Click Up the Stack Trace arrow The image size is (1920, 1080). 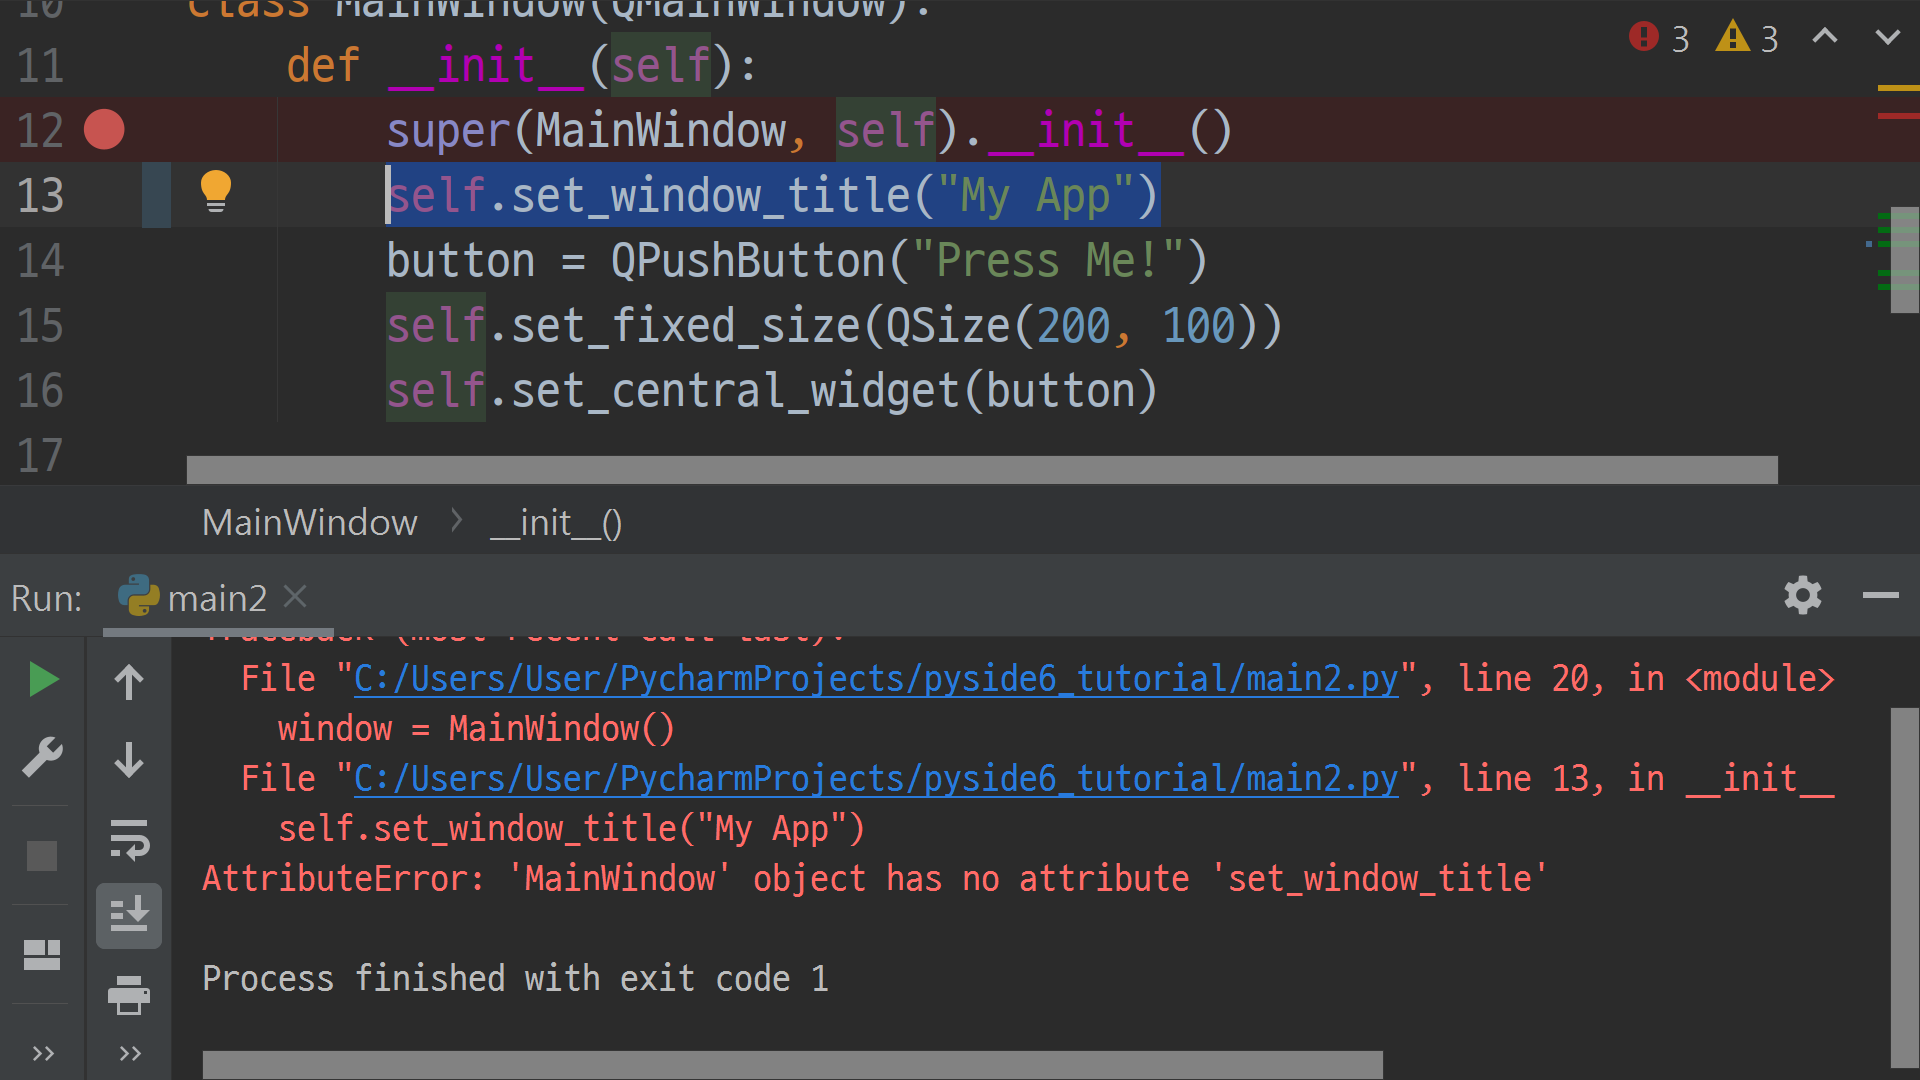129,682
